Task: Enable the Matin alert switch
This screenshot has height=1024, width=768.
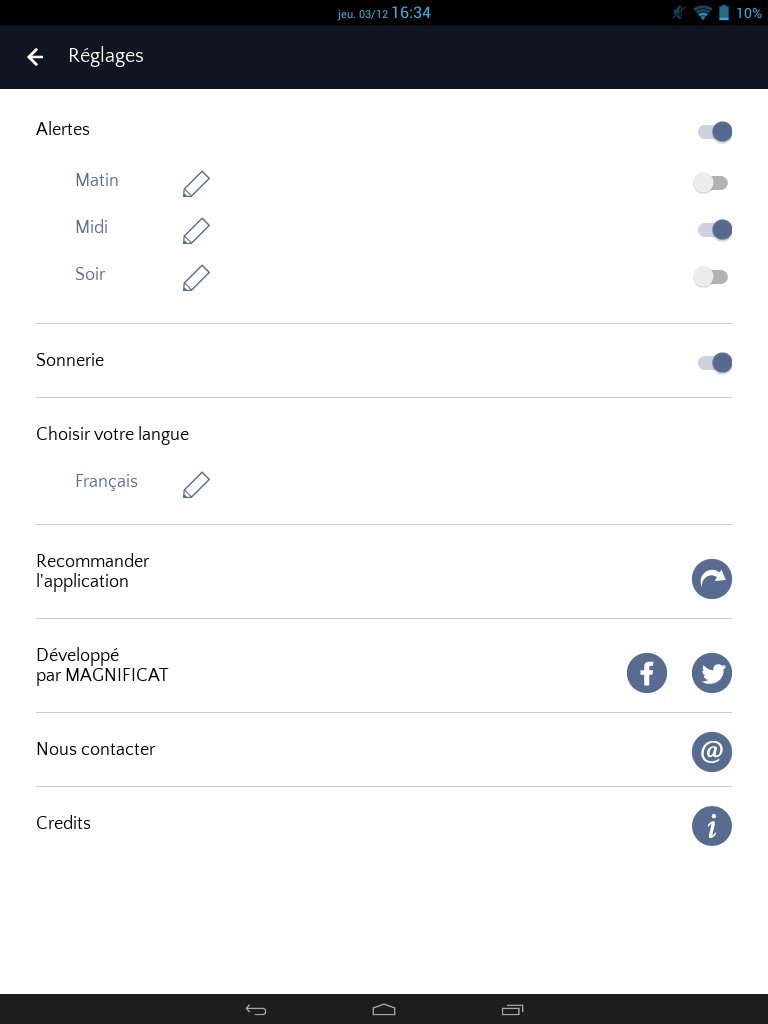Action: click(711, 183)
